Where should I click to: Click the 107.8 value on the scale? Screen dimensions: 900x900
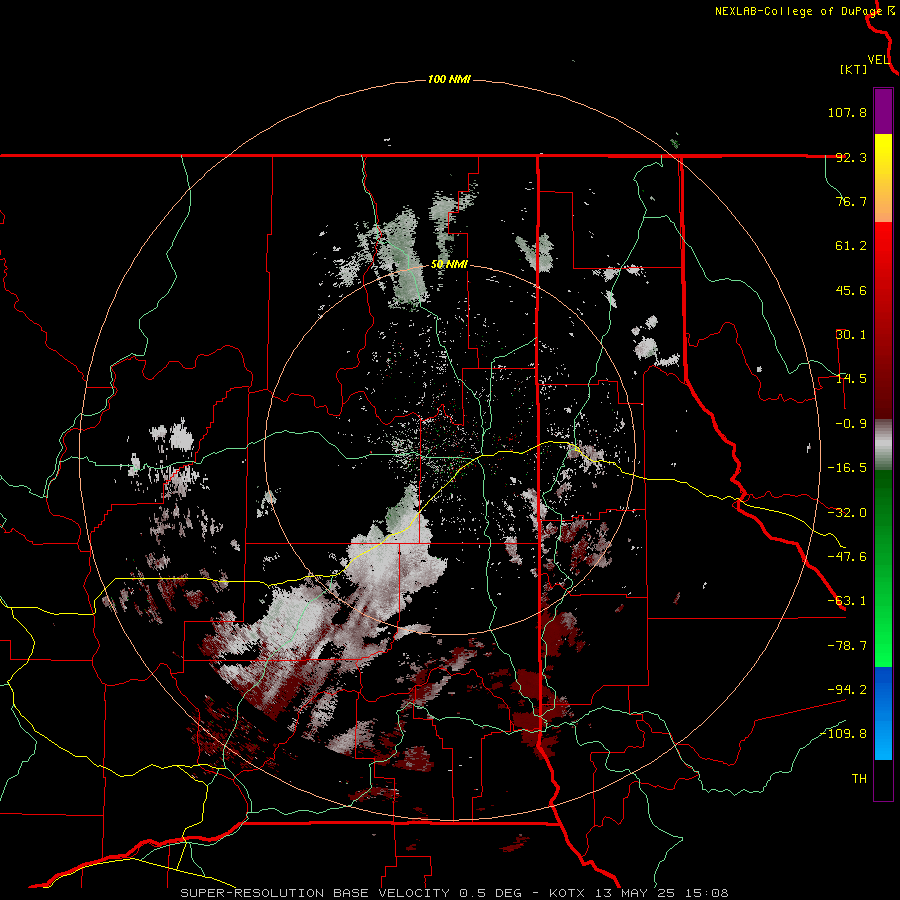[x=847, y=112]
